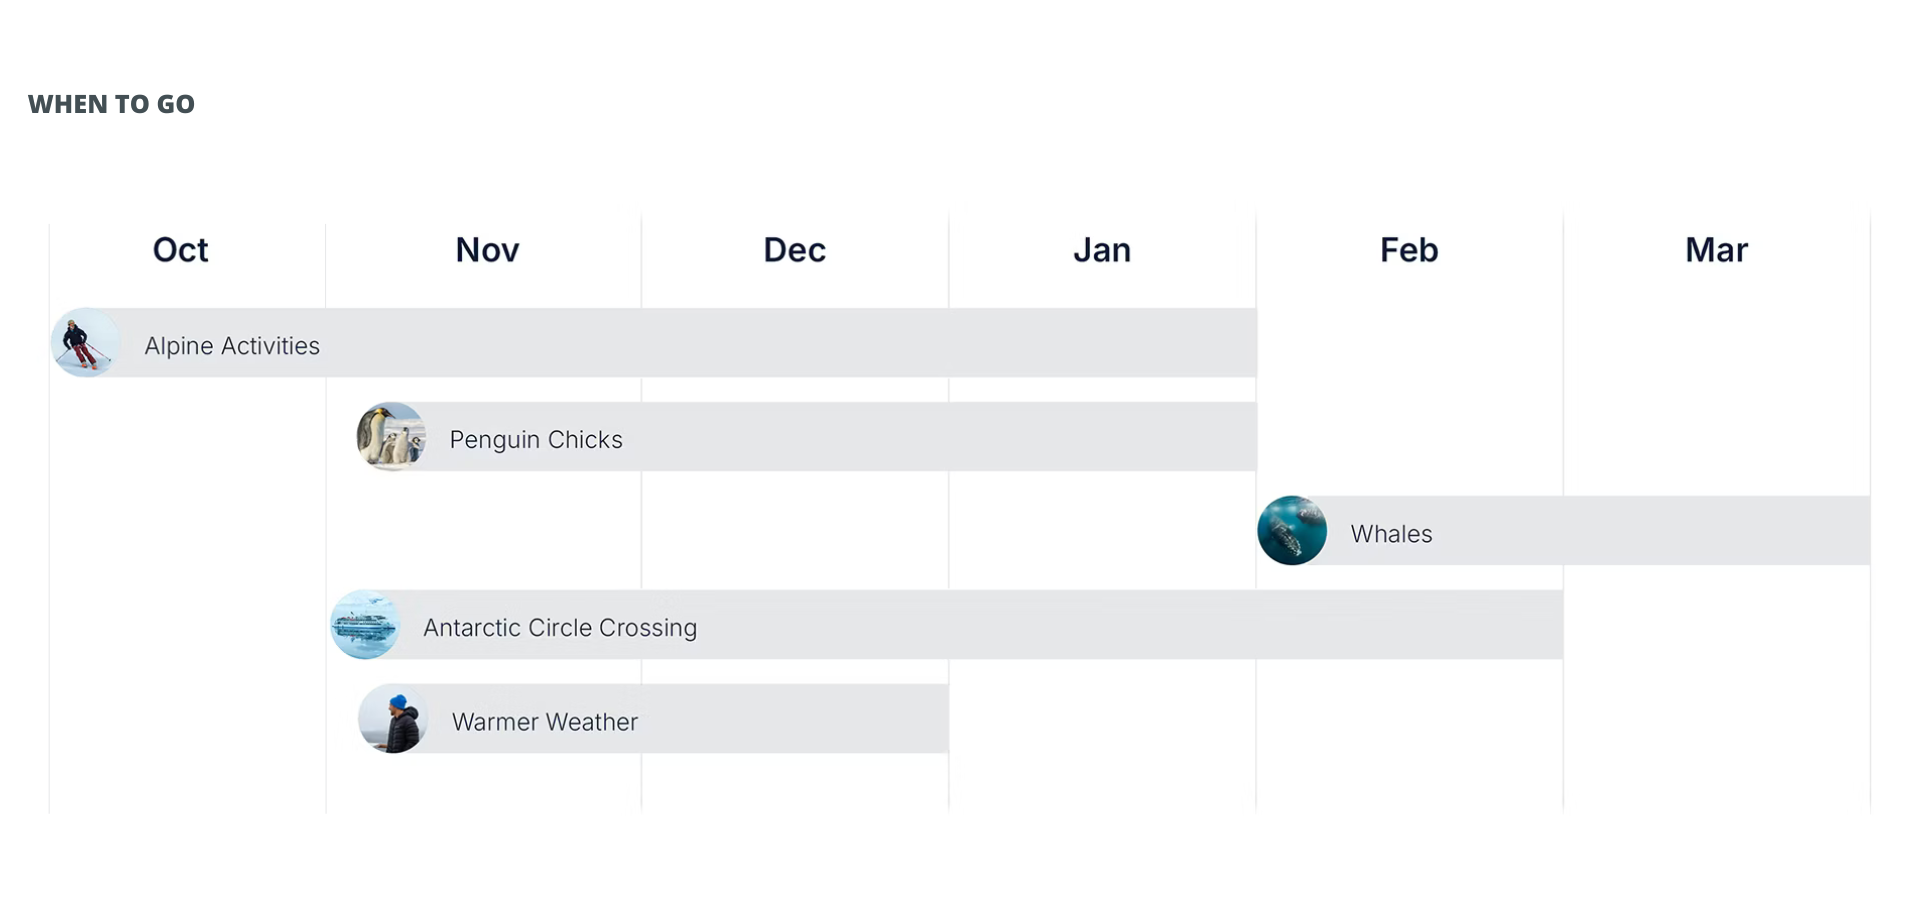Select the Warmer Weather label

click(x=545, y=722)
